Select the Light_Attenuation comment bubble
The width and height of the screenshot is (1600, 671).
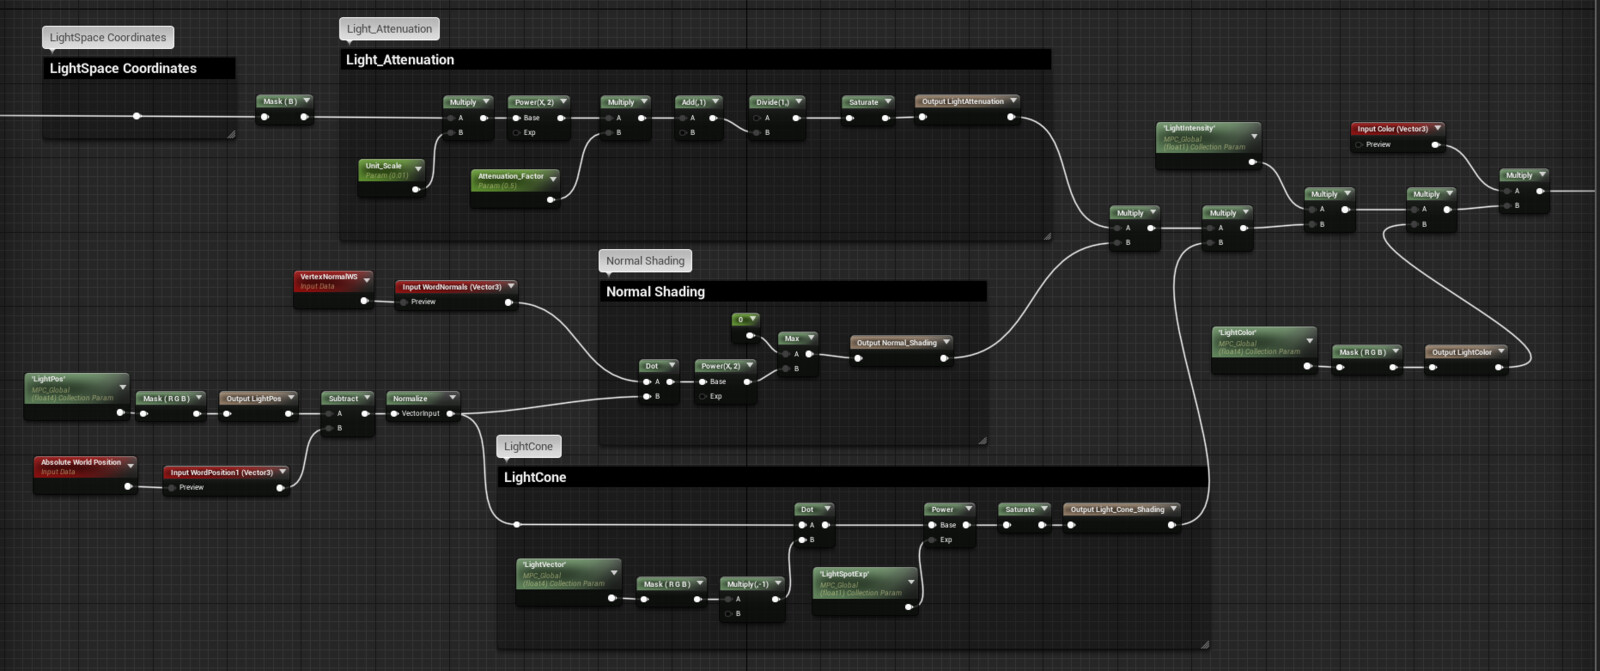click(x=389, y=29)
